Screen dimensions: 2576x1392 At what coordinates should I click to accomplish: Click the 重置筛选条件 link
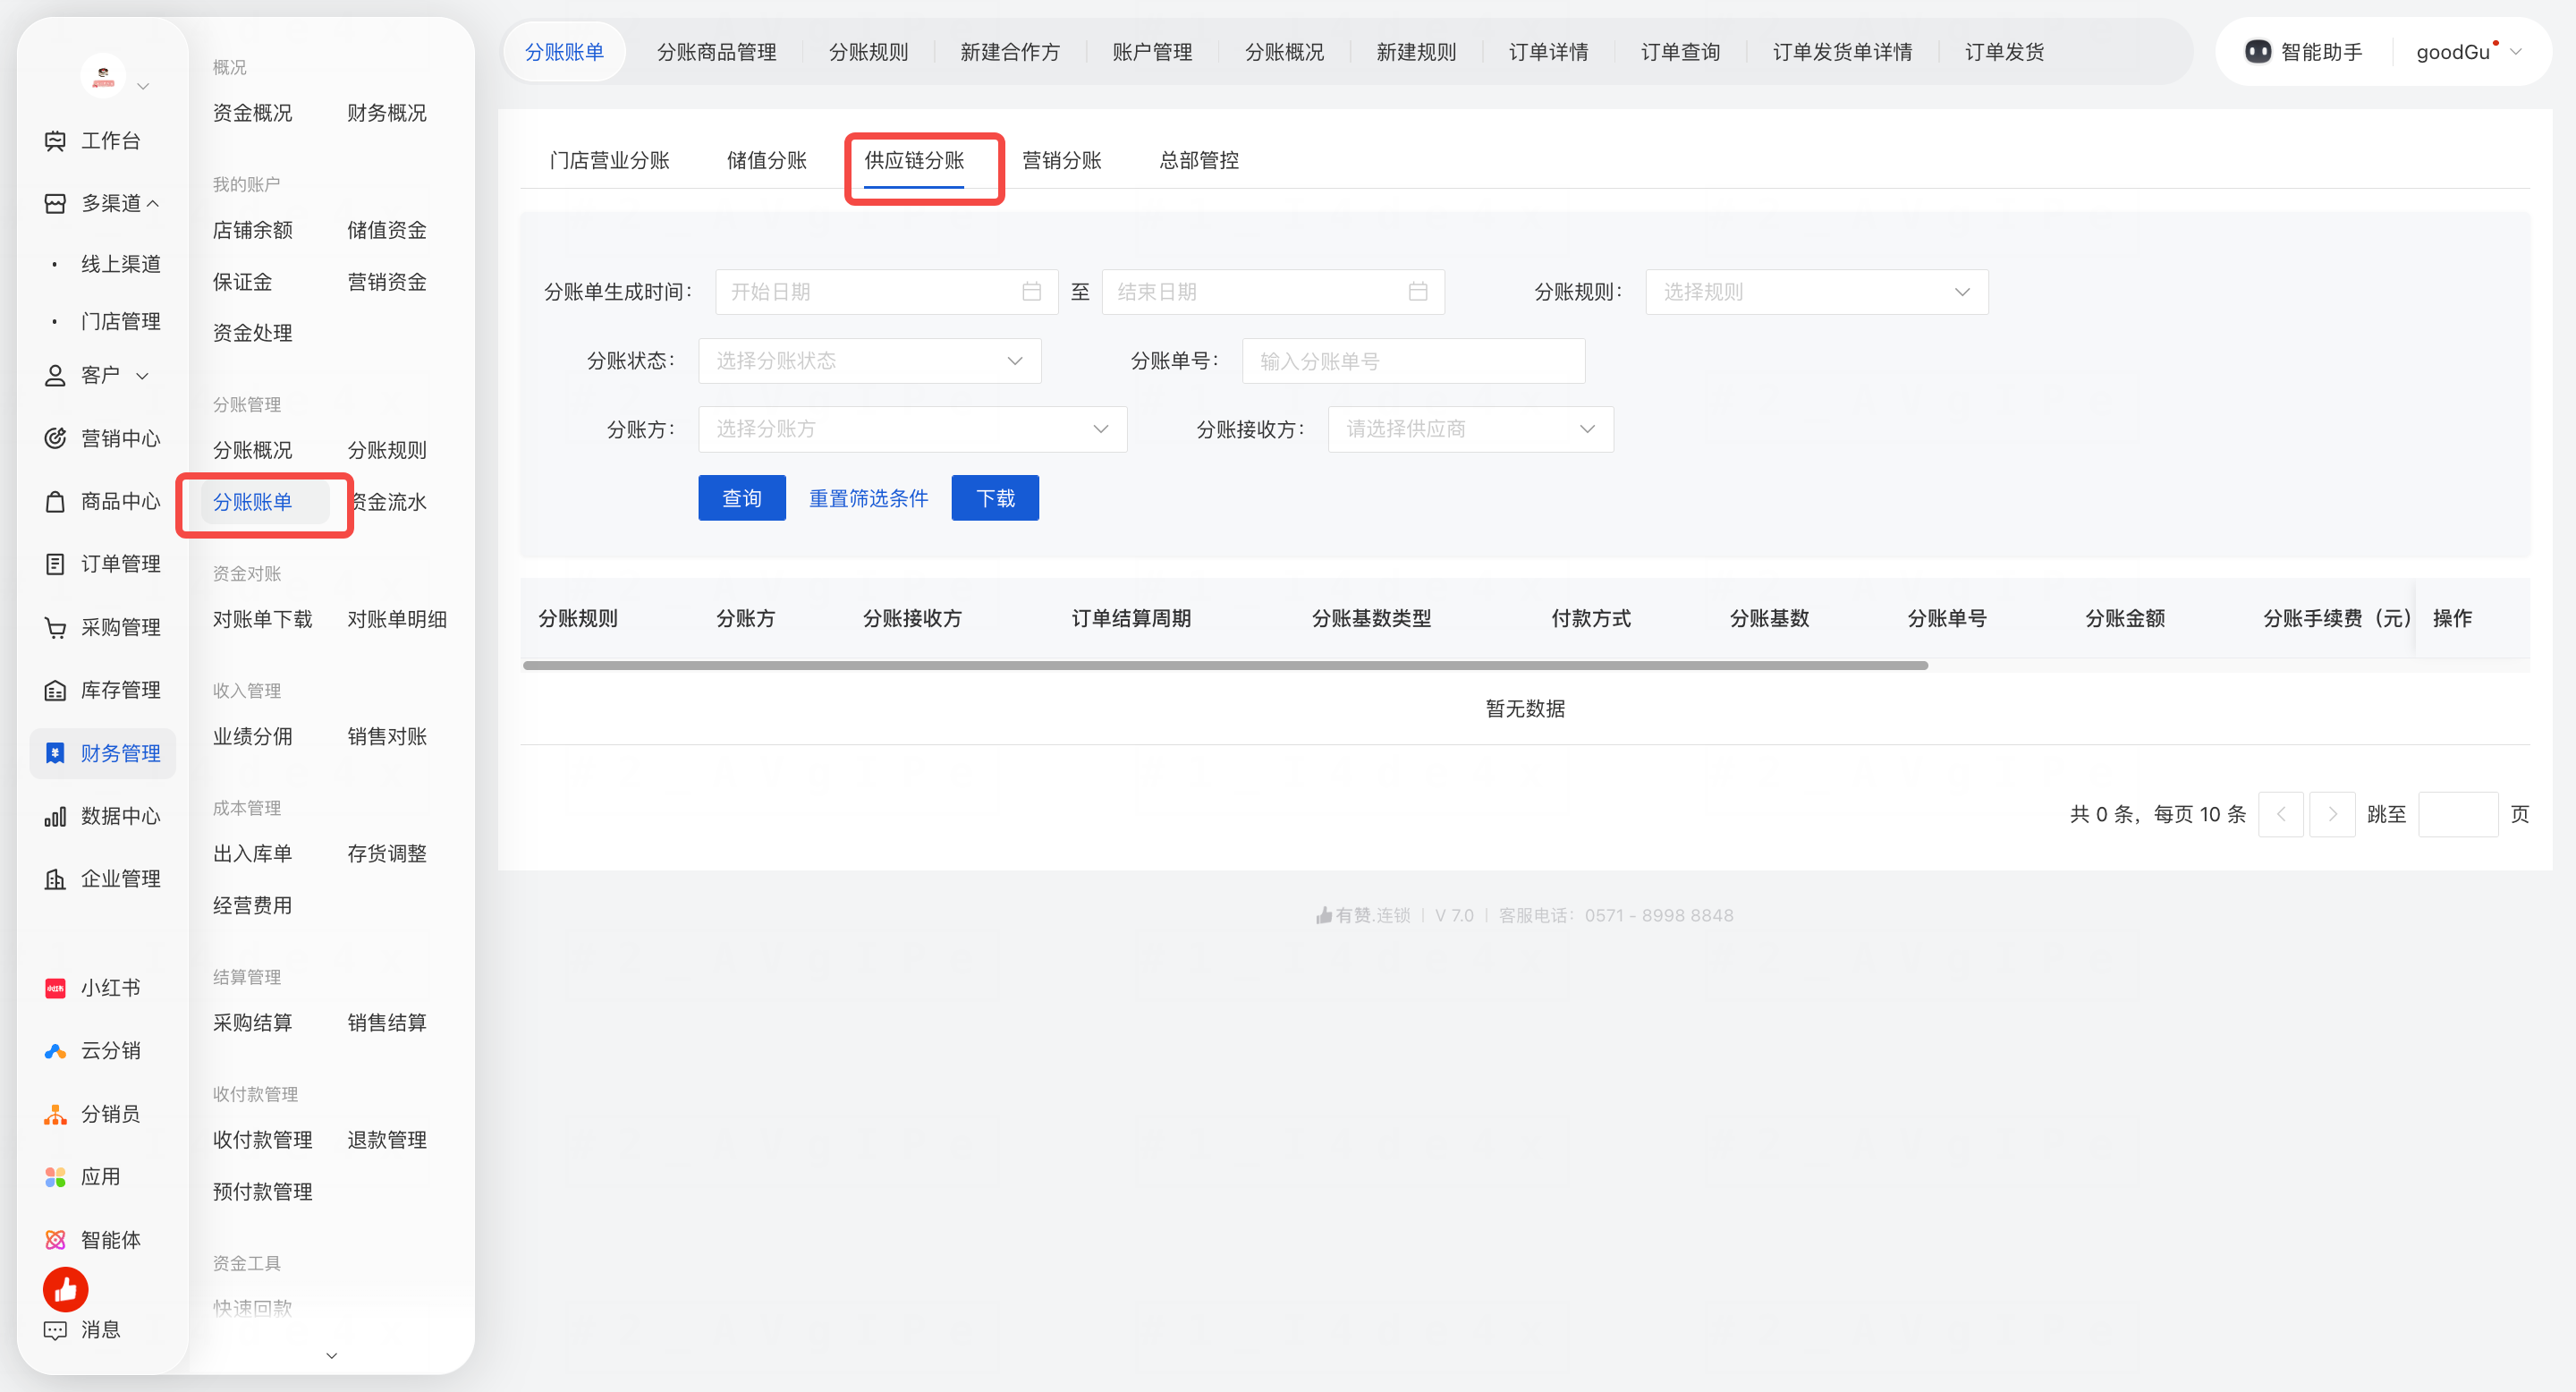868,498
